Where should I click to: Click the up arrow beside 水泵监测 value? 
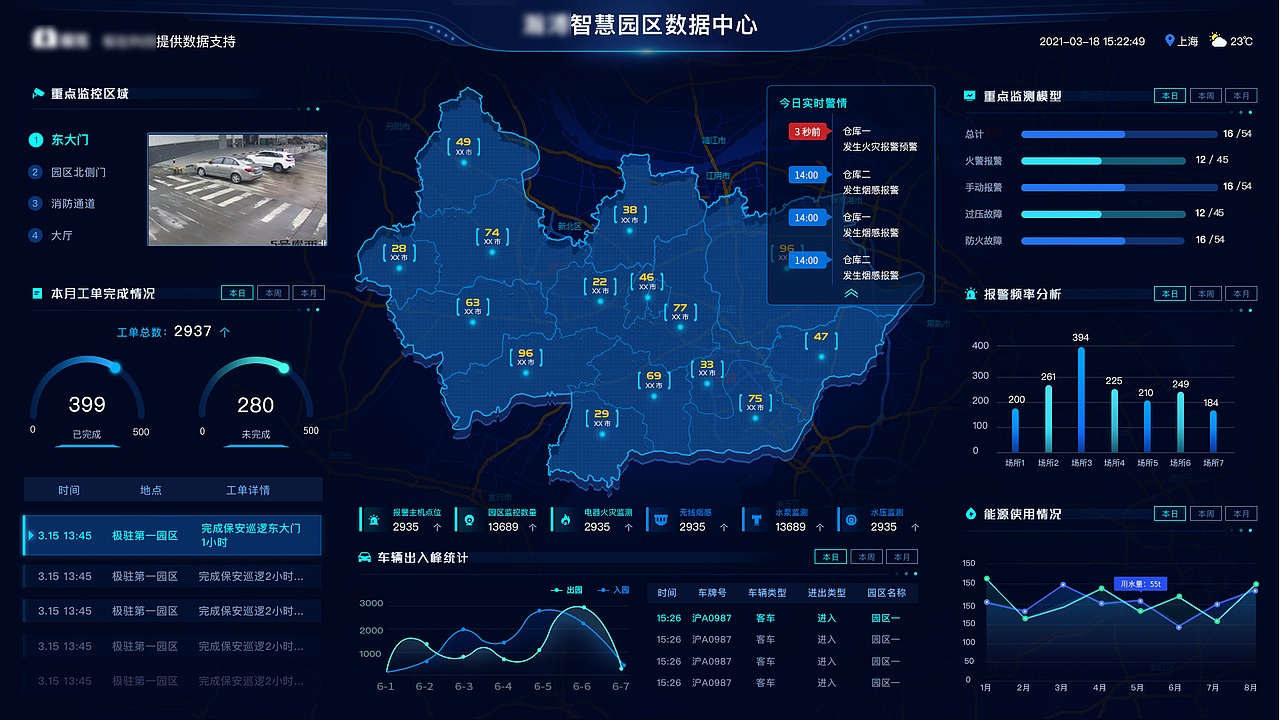(820, 527)
